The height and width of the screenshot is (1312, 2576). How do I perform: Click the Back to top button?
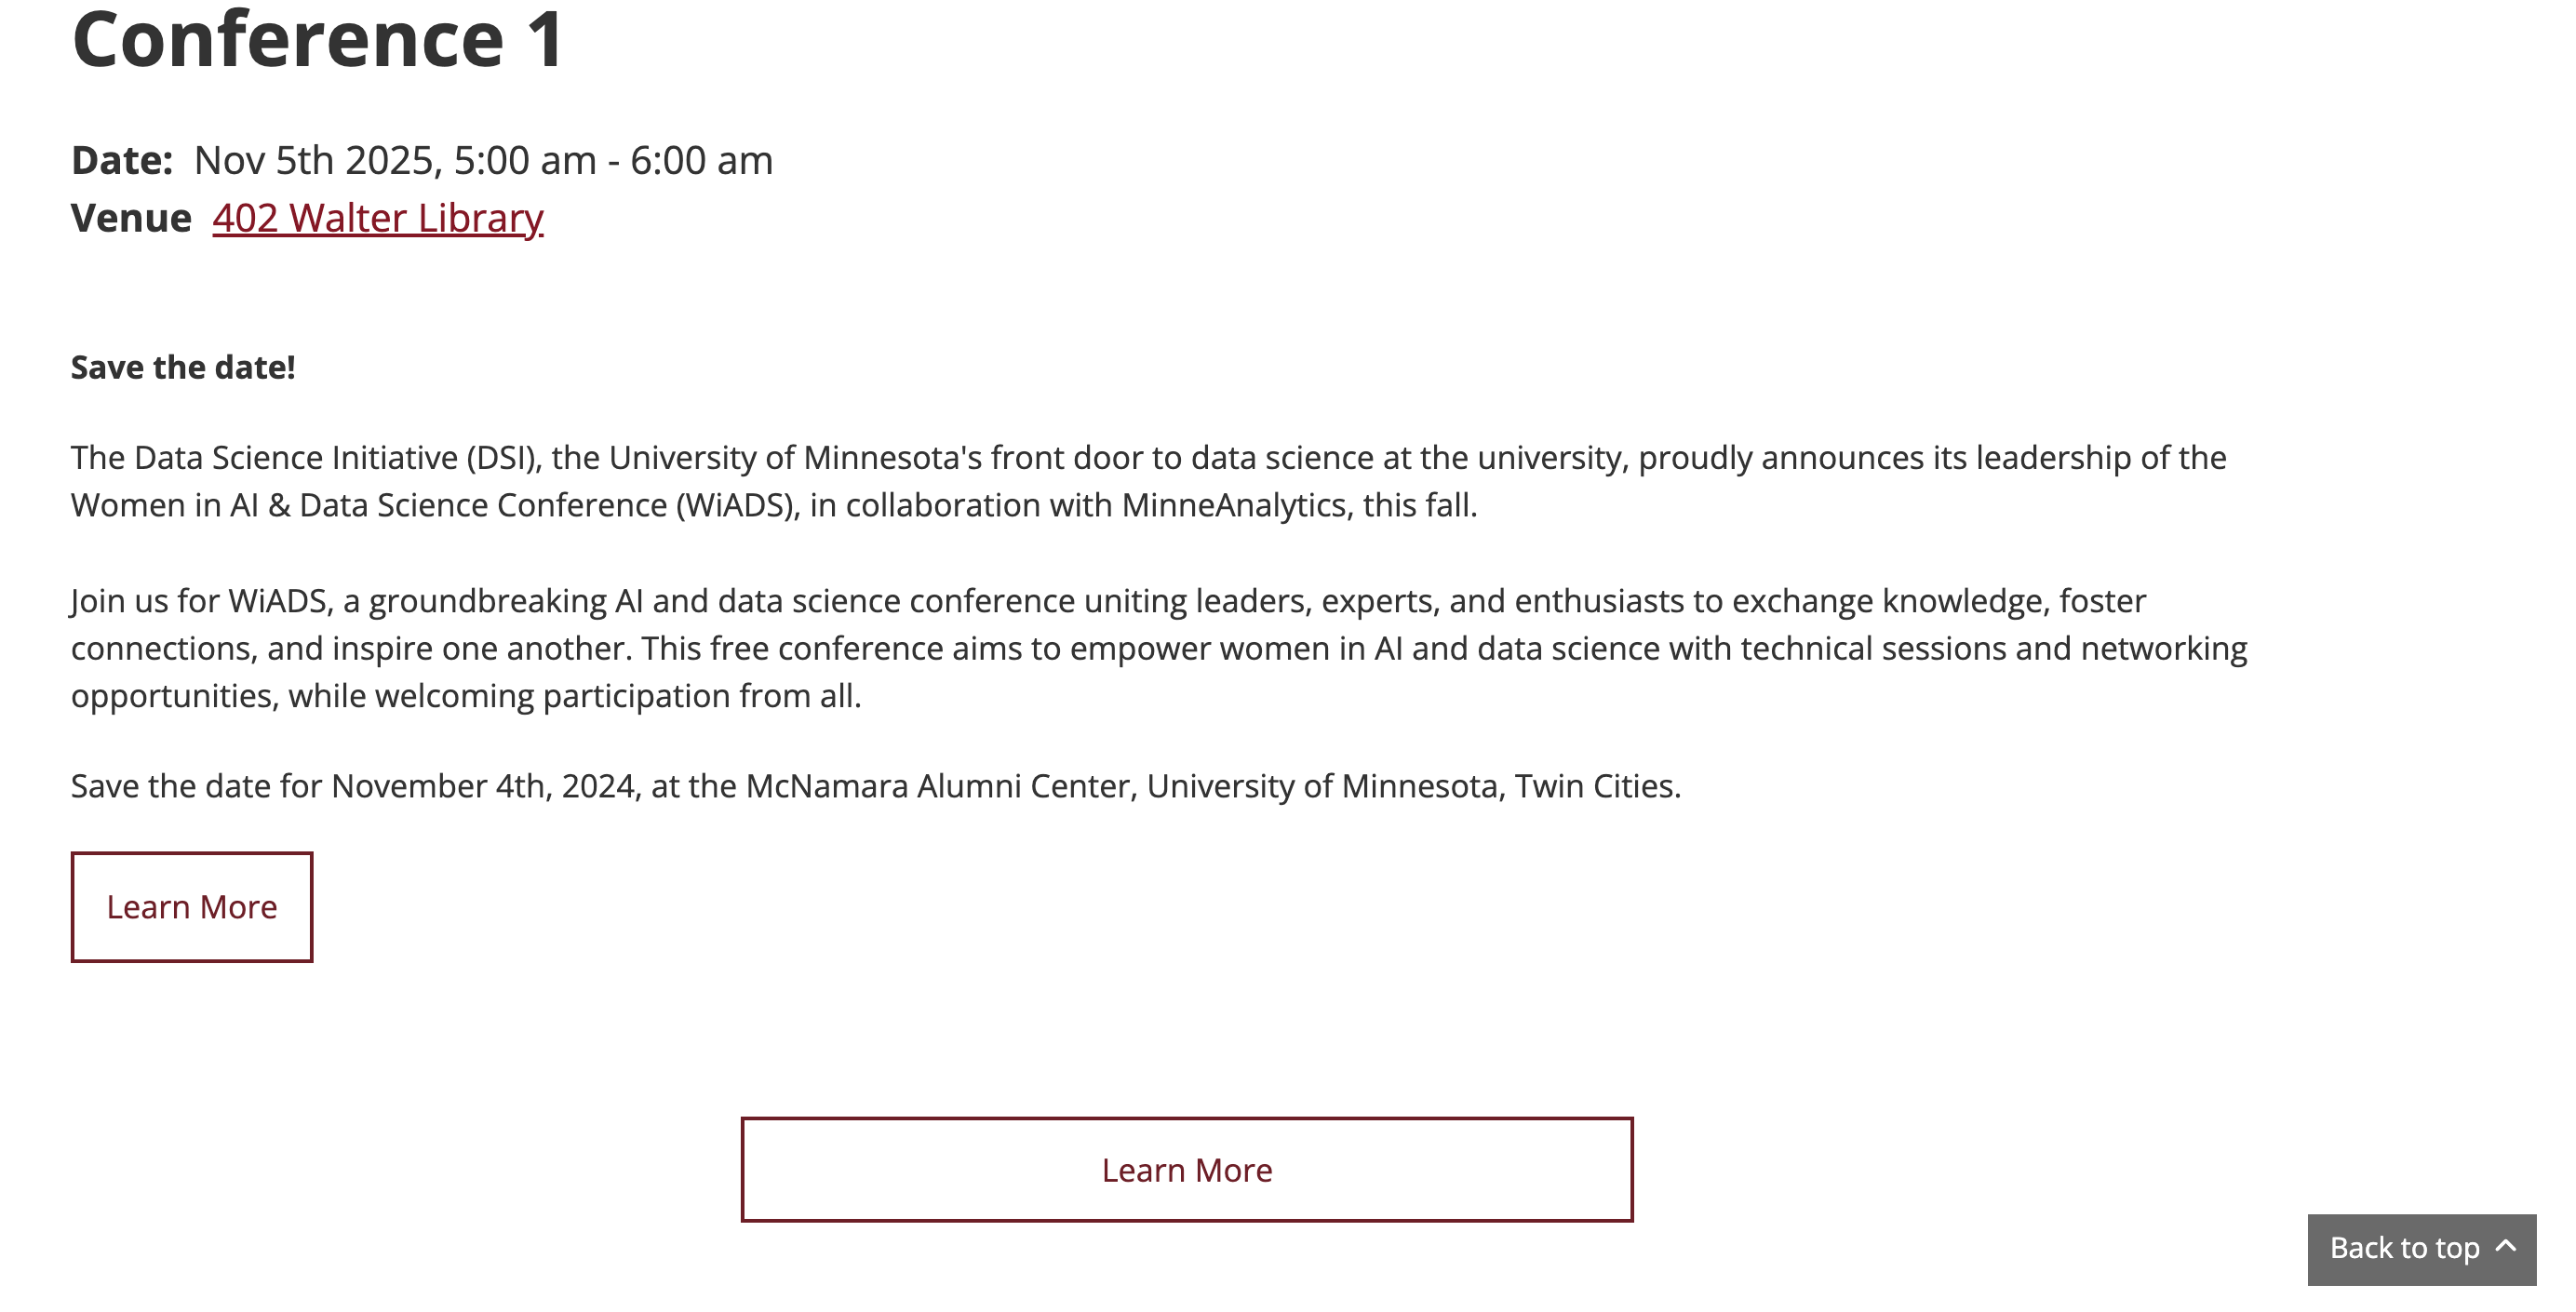(x=2404, y=1248)
